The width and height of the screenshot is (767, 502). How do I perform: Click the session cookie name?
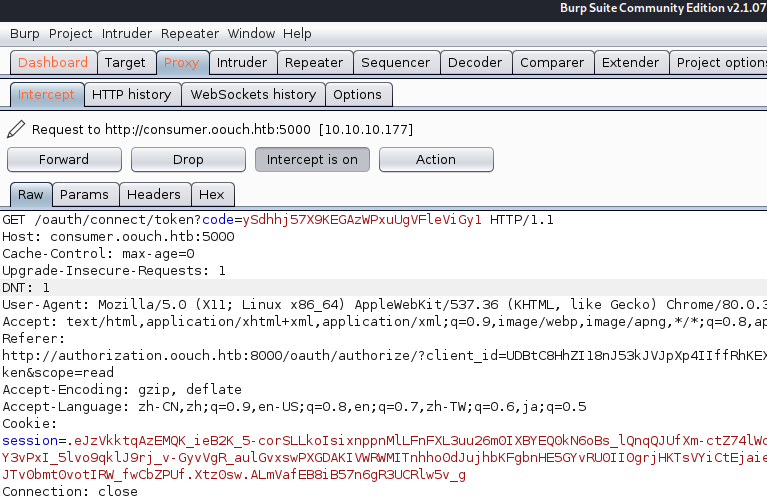[30, 441]
